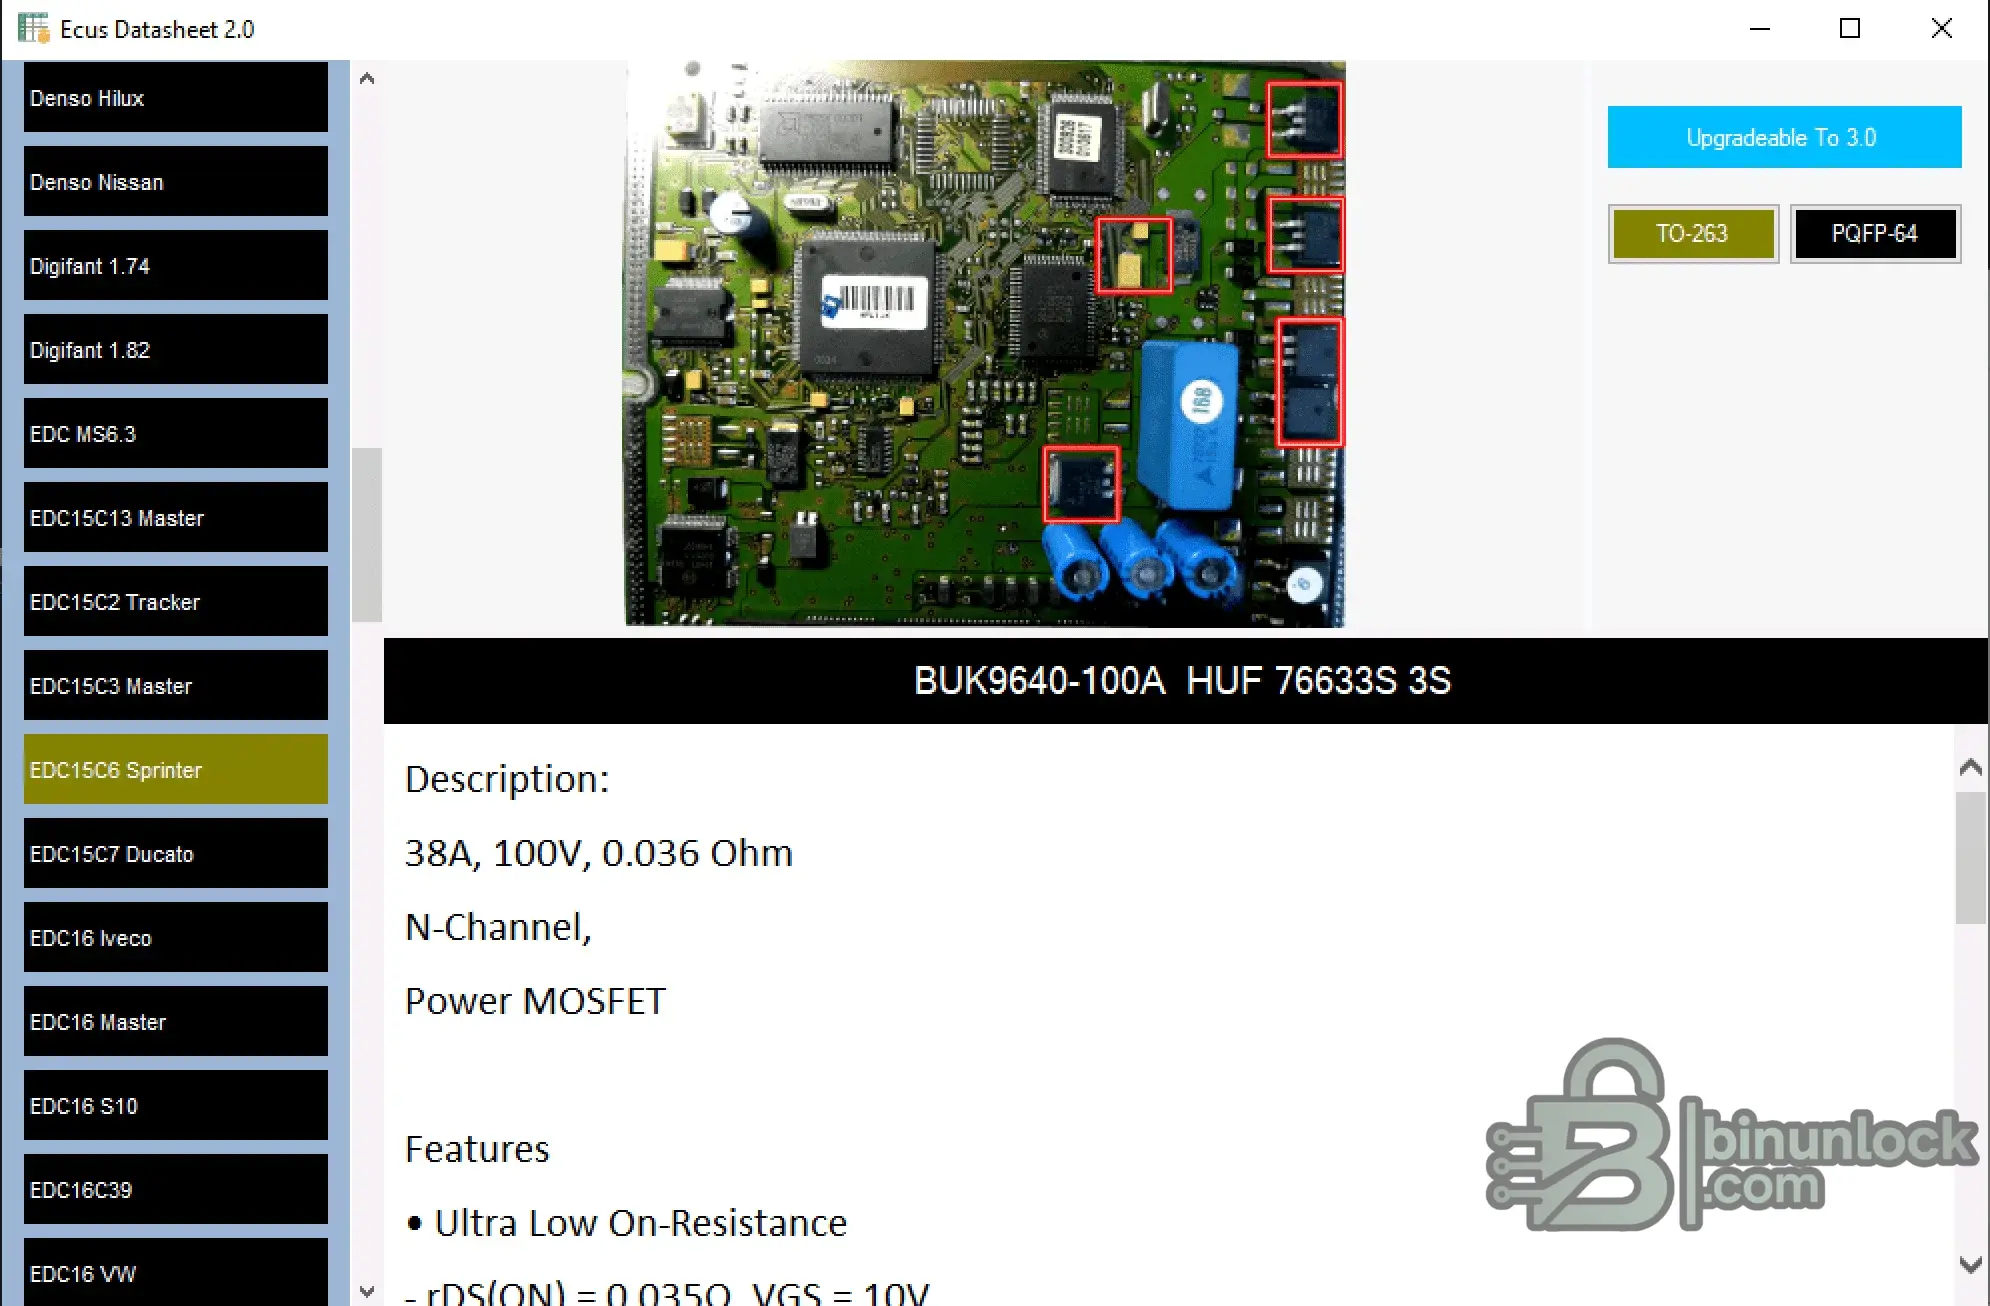This screenshot has width=1990, height=1306.
Task: Open EDC MS6.3 datasheet
Action: click(176, 433)
